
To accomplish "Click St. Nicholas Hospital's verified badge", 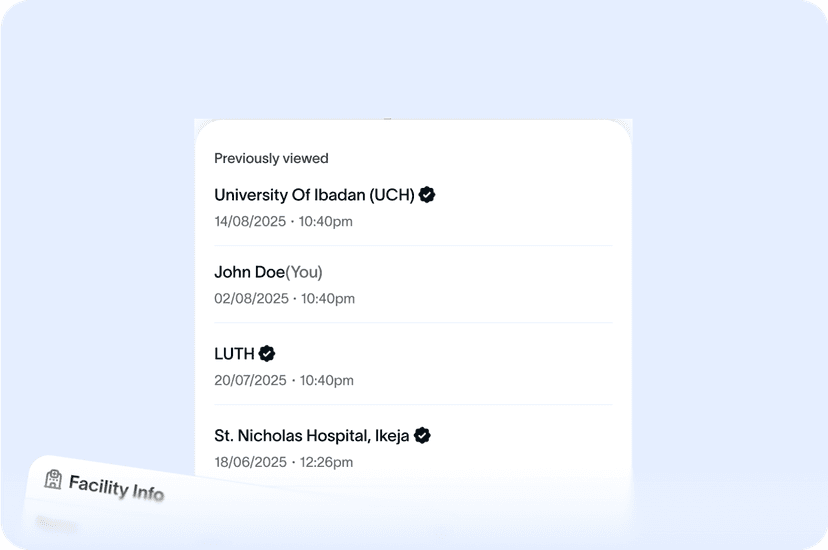I will click(423, 435).
